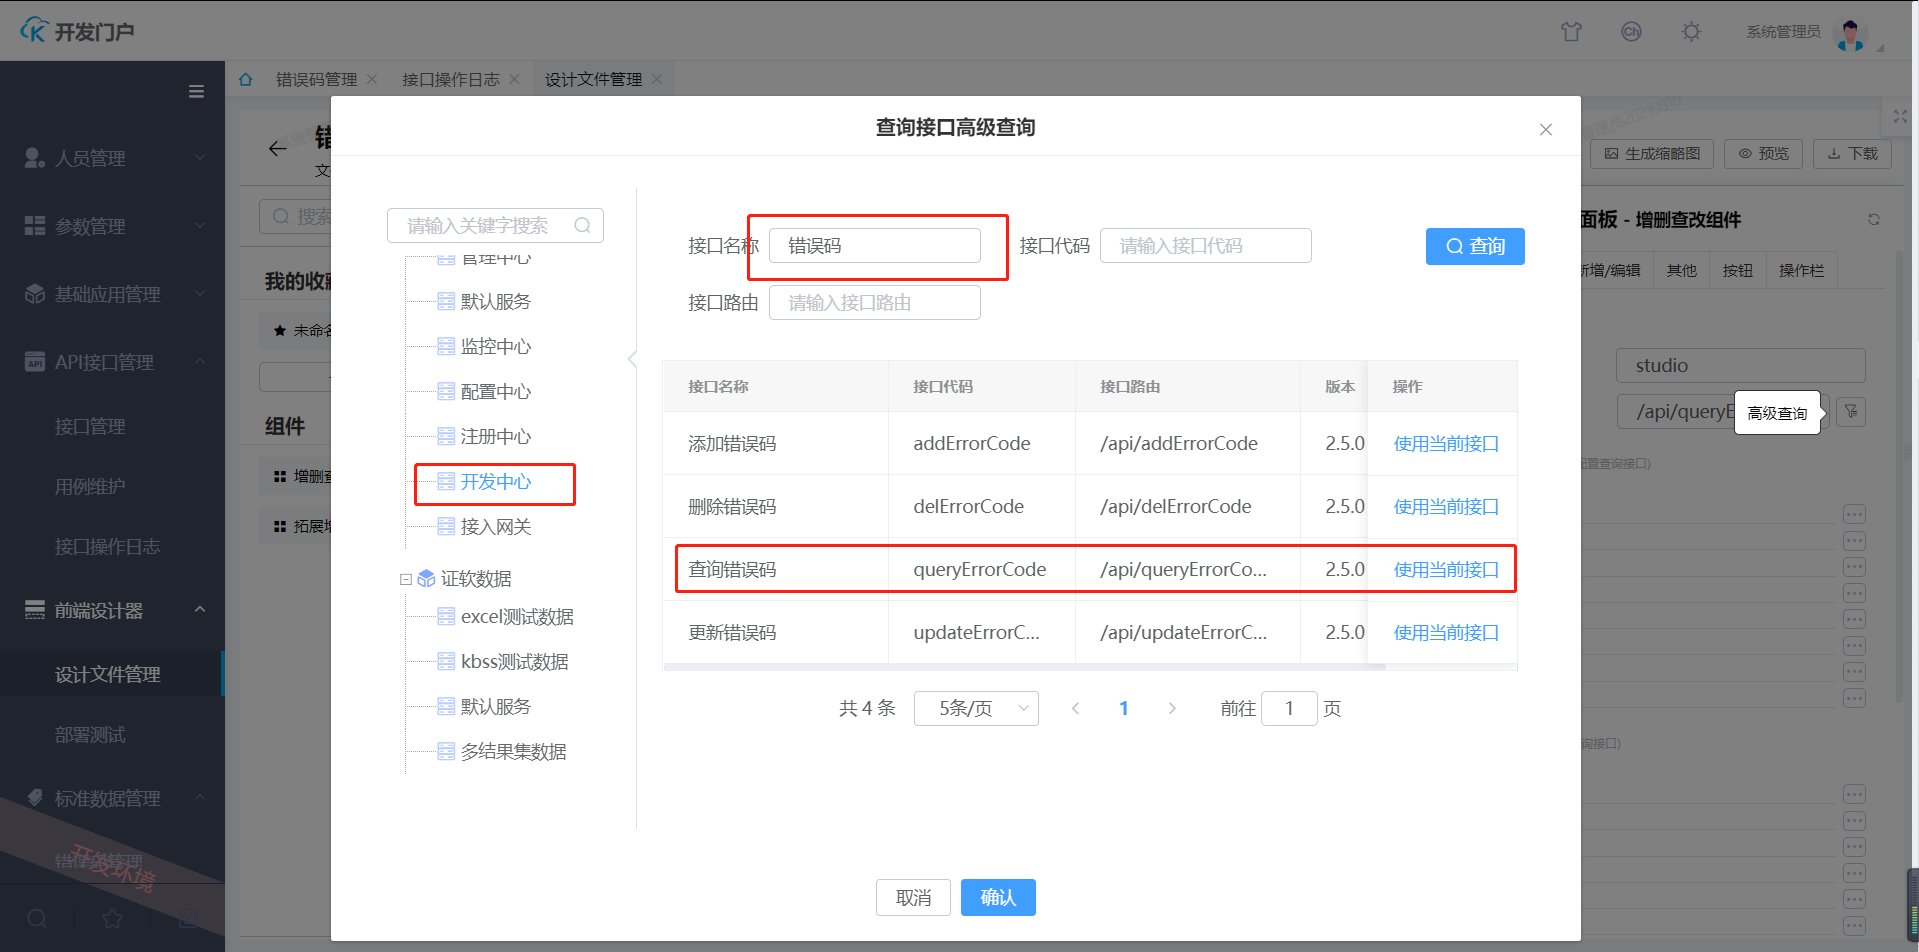Click the home icon tab
The image size is (1919, 952).
point(245,79)
